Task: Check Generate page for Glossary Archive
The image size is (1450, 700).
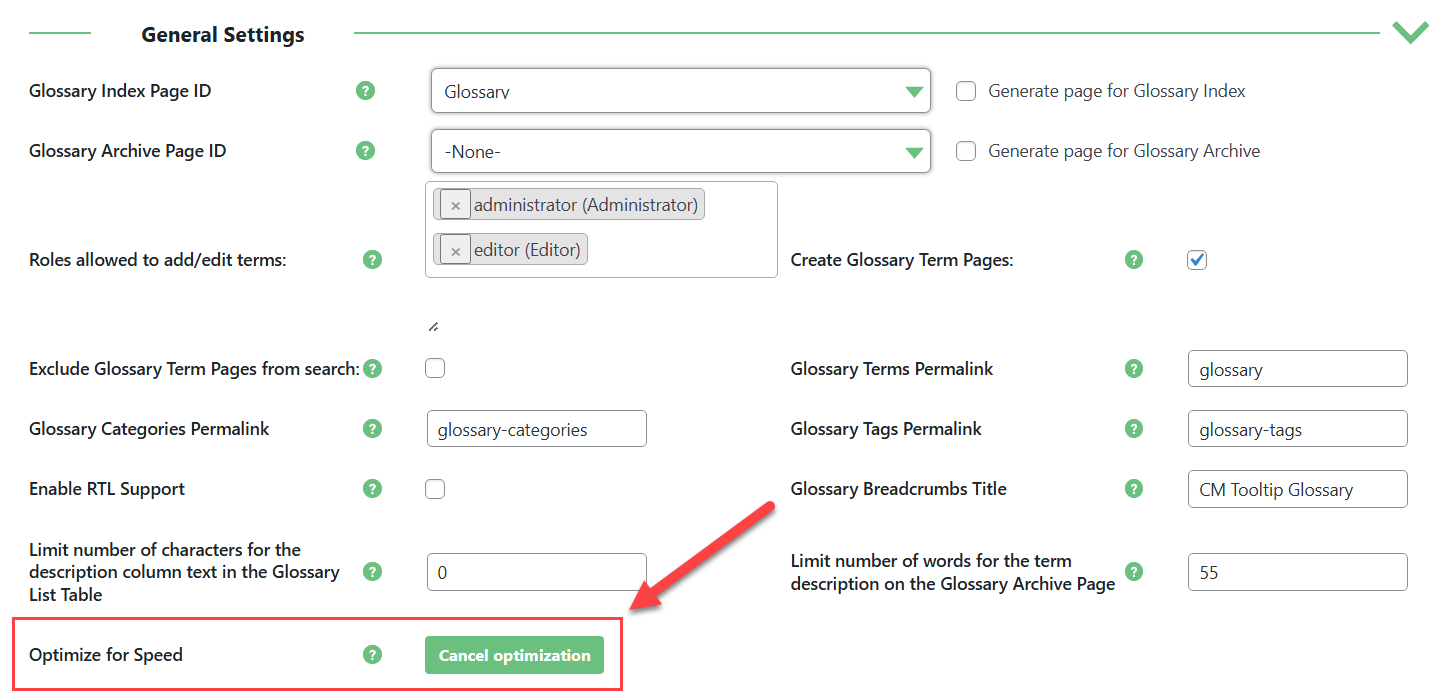Action: (966, 151)
